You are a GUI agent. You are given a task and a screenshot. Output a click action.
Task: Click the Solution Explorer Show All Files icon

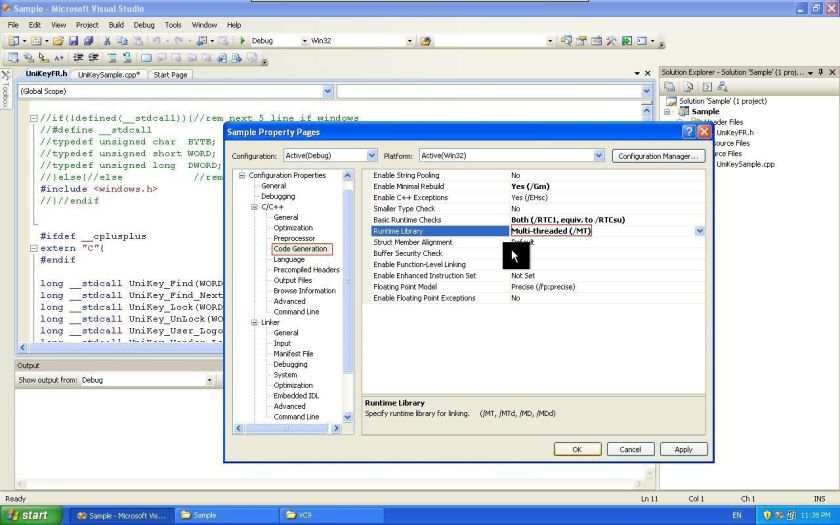(688, 86)
